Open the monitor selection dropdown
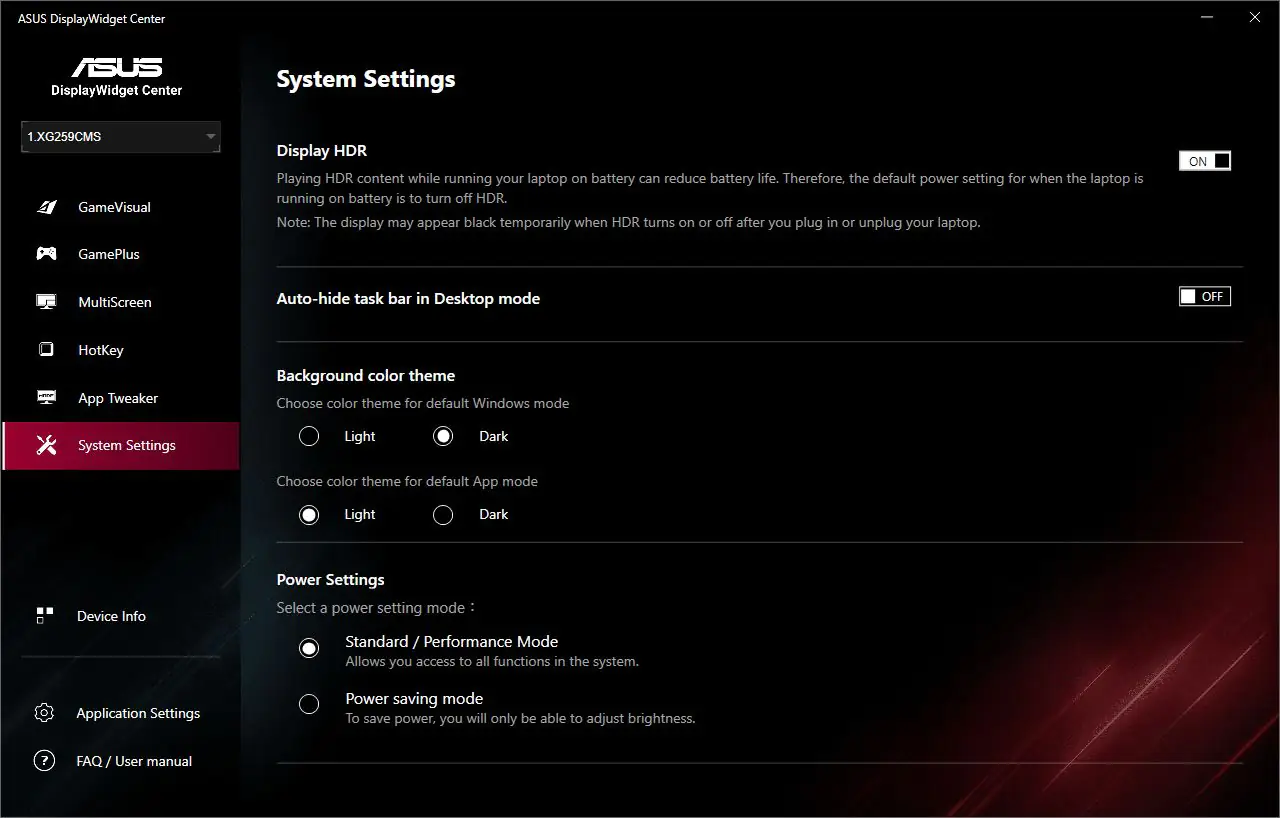The width and height of the screenshot is (1280, 818). click(x=210, y=137)
